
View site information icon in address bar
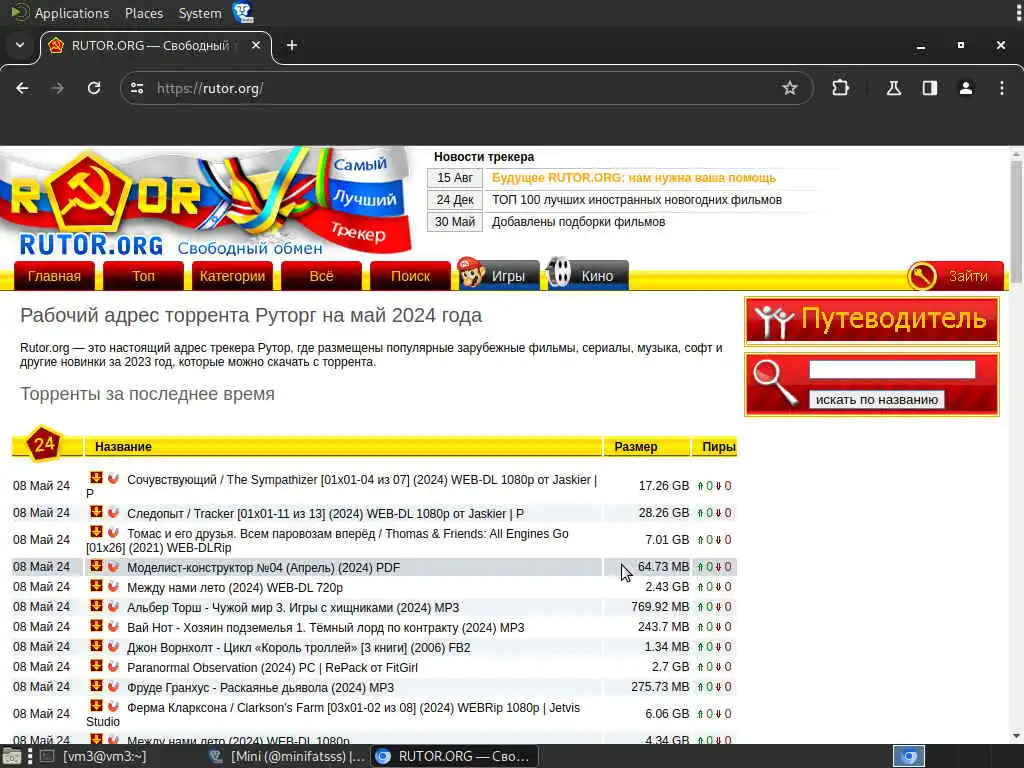click(x=136, y=88)
